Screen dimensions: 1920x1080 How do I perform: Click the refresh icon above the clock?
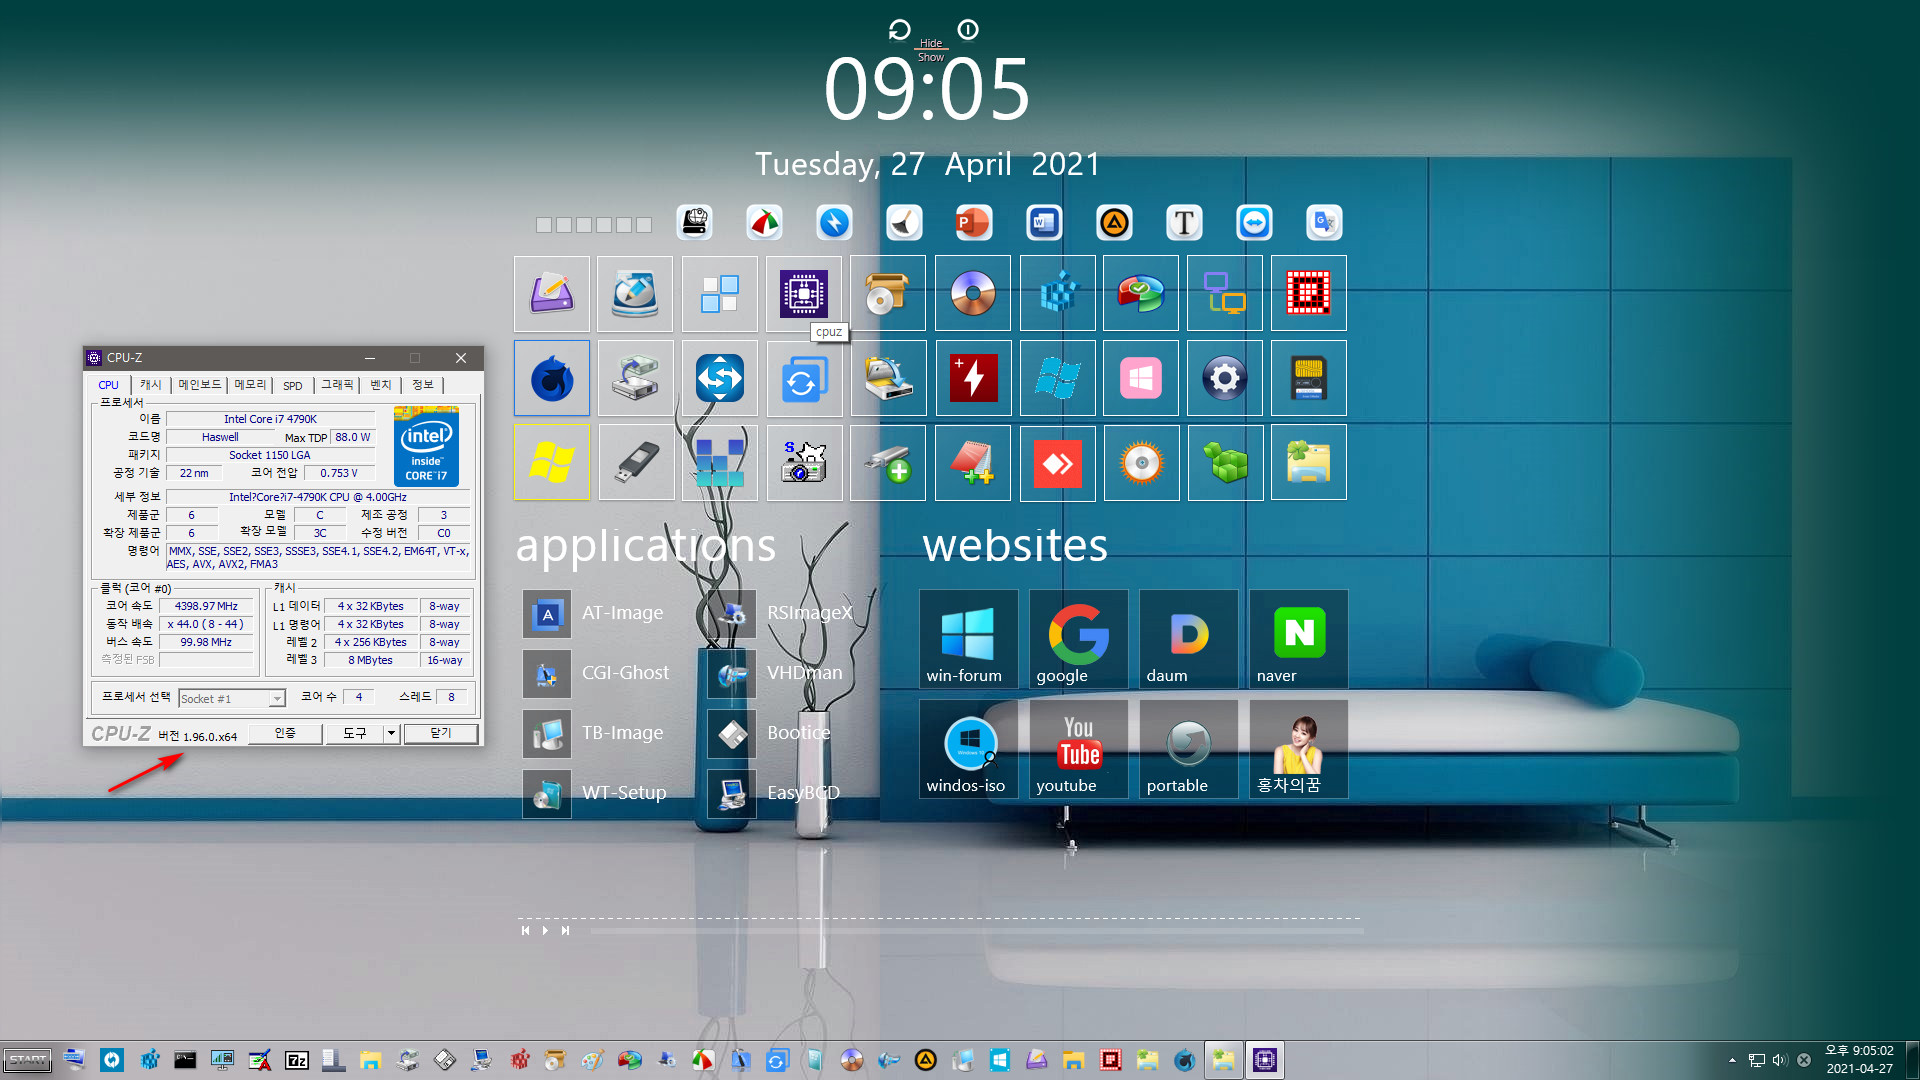[899, 30]
